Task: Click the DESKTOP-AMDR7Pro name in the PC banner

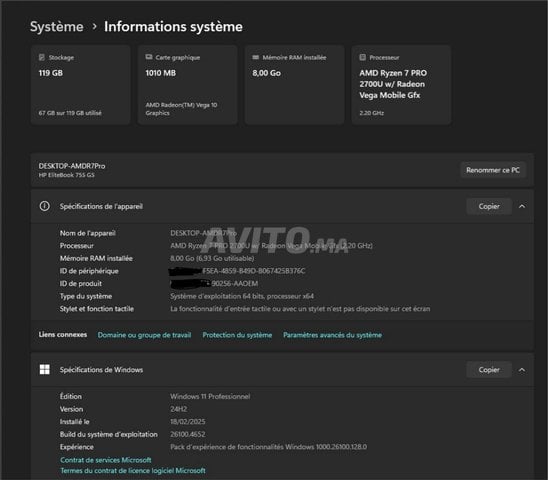Action: click(x=72, y=166)
